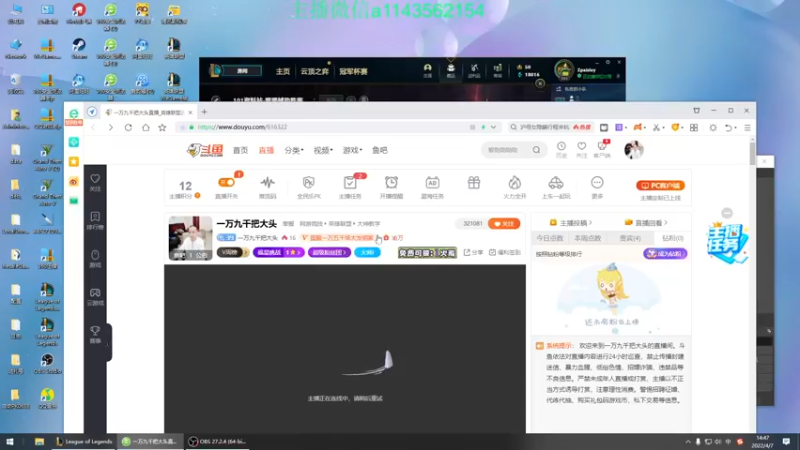Open the 主播任务 checklist icon

350,183
